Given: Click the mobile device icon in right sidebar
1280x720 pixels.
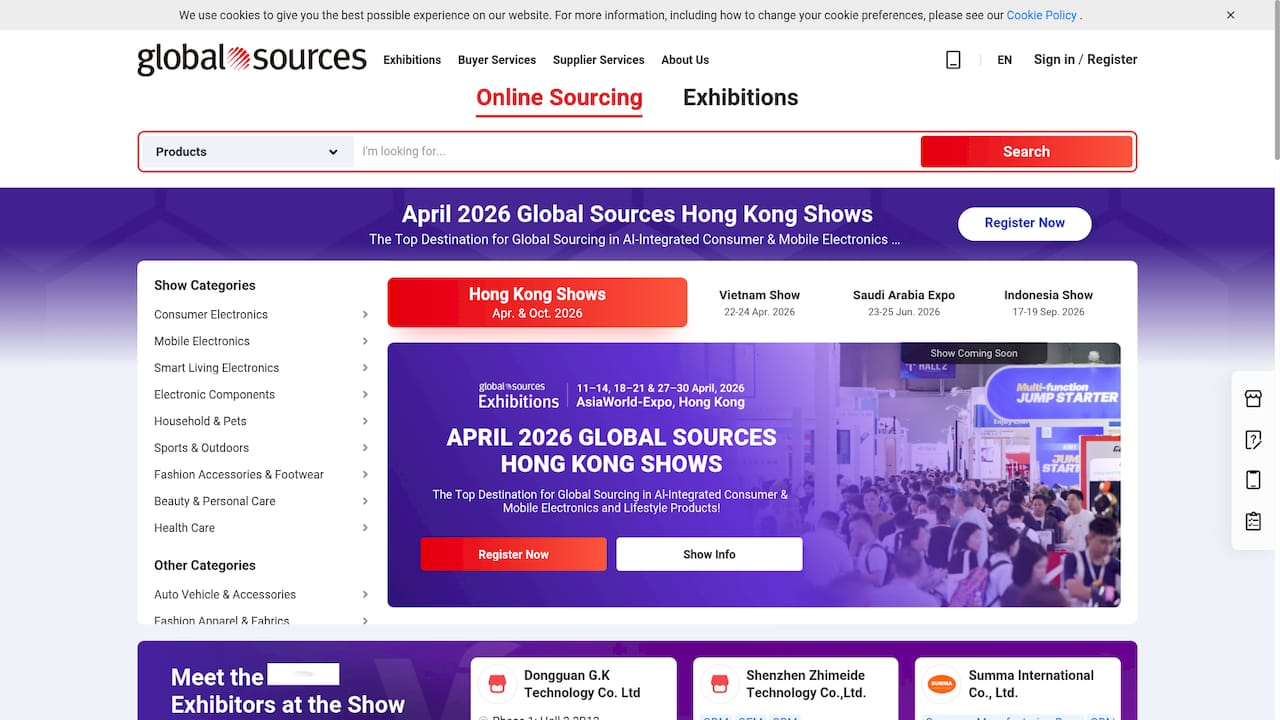Looking at the screenshot, I should 1253,480.
